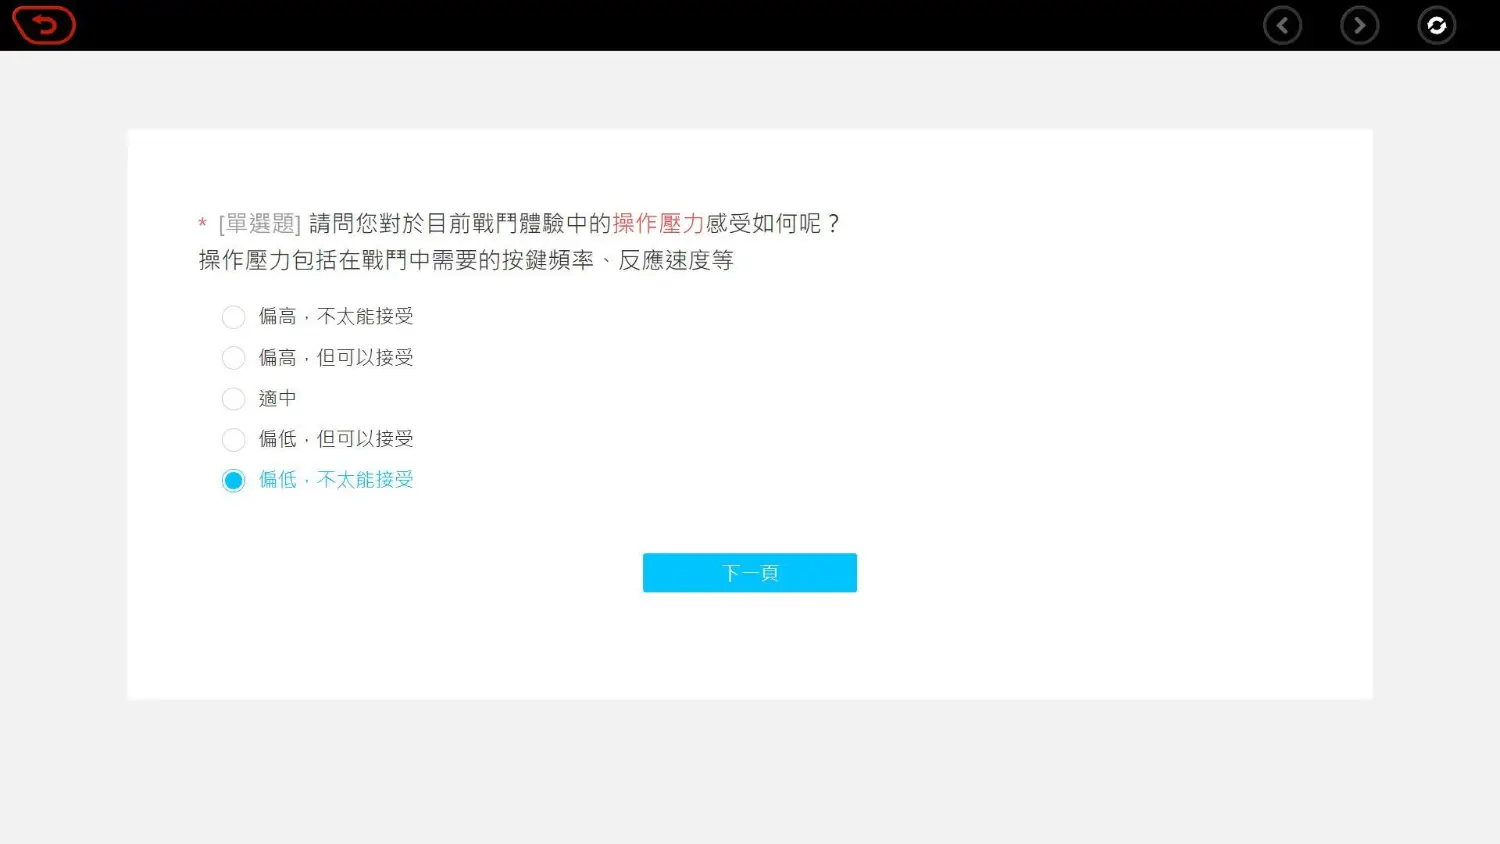Click the red return icon at top-left

(x=44, y=25)
